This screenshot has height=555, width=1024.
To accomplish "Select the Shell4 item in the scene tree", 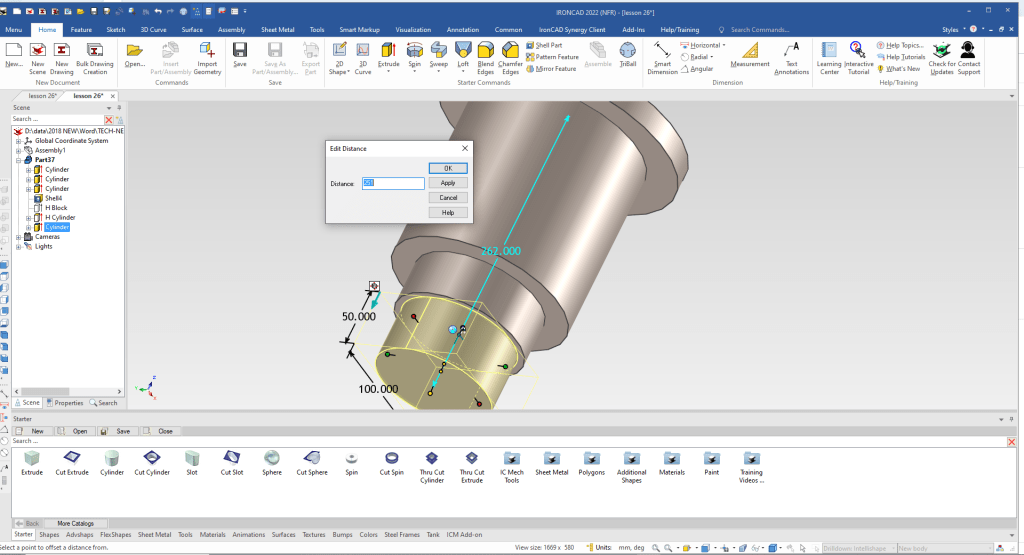I will click(x=53, y=198).
